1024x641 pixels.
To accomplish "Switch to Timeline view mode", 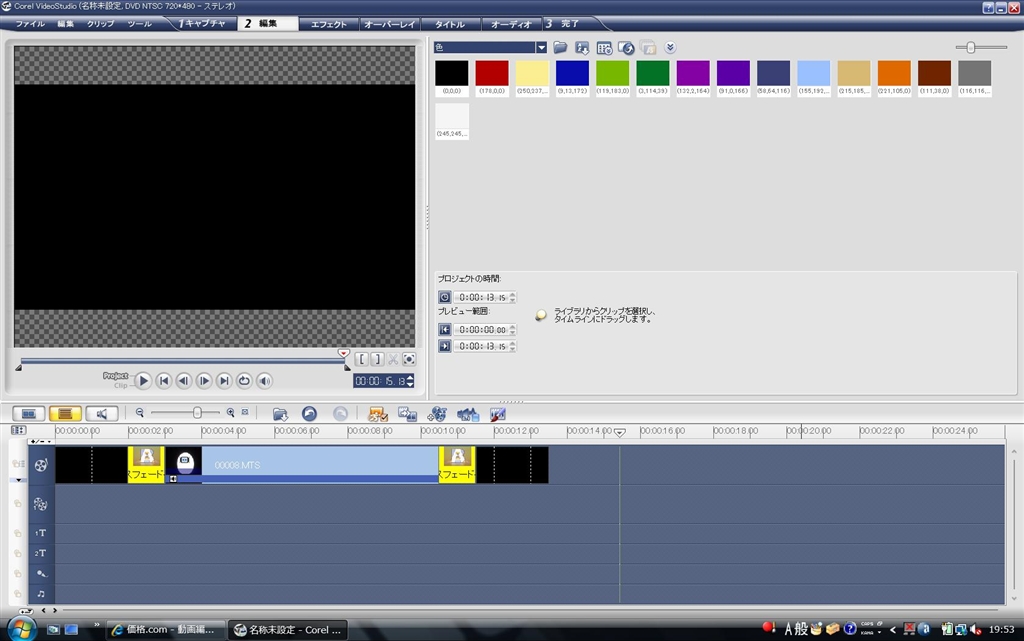I will click(65, 412).
